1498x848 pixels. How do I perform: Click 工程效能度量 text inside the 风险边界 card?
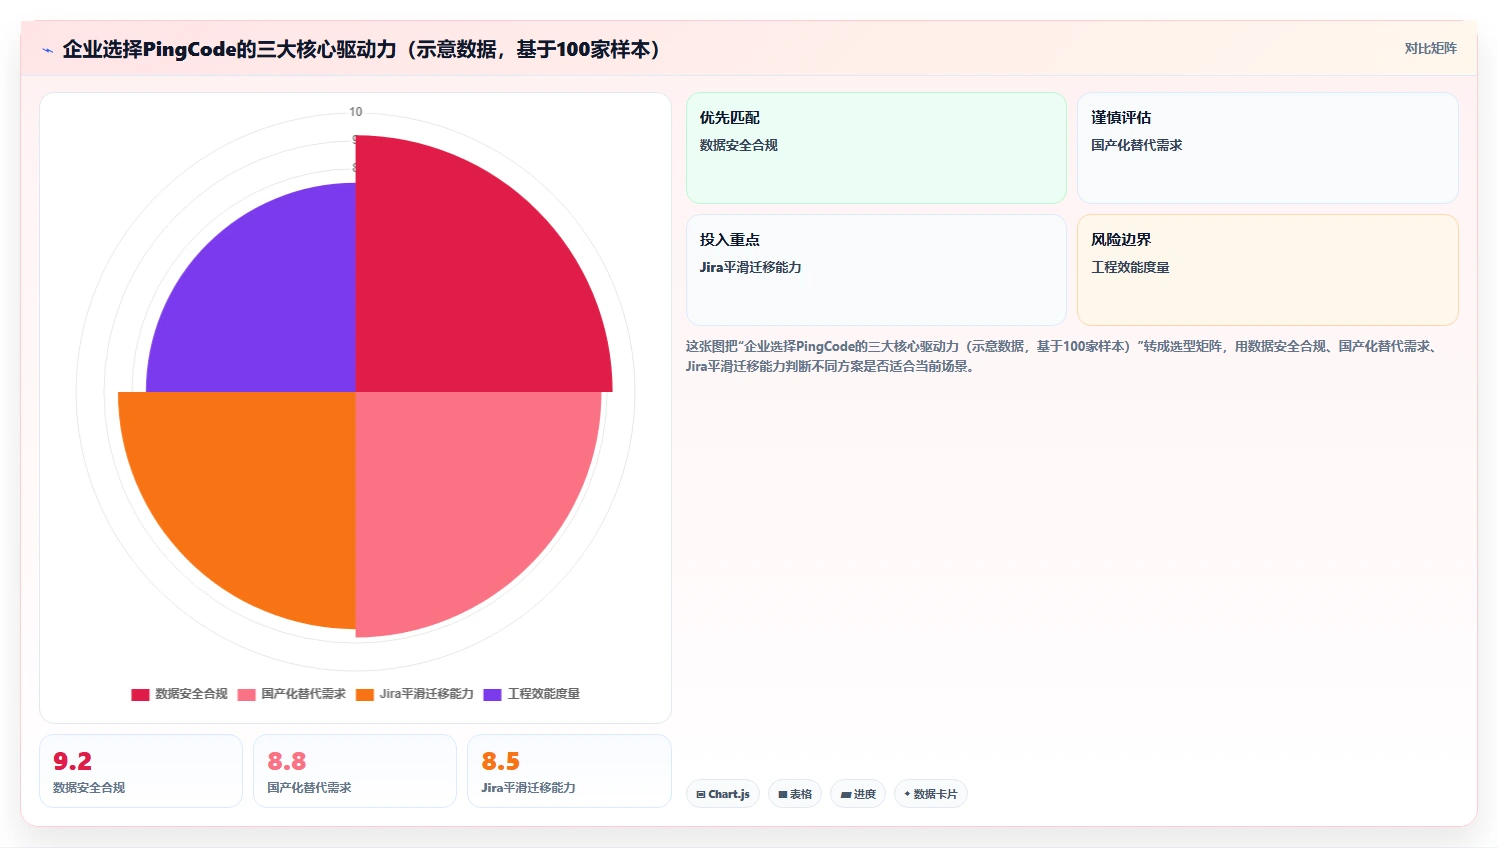[1130, 267]
